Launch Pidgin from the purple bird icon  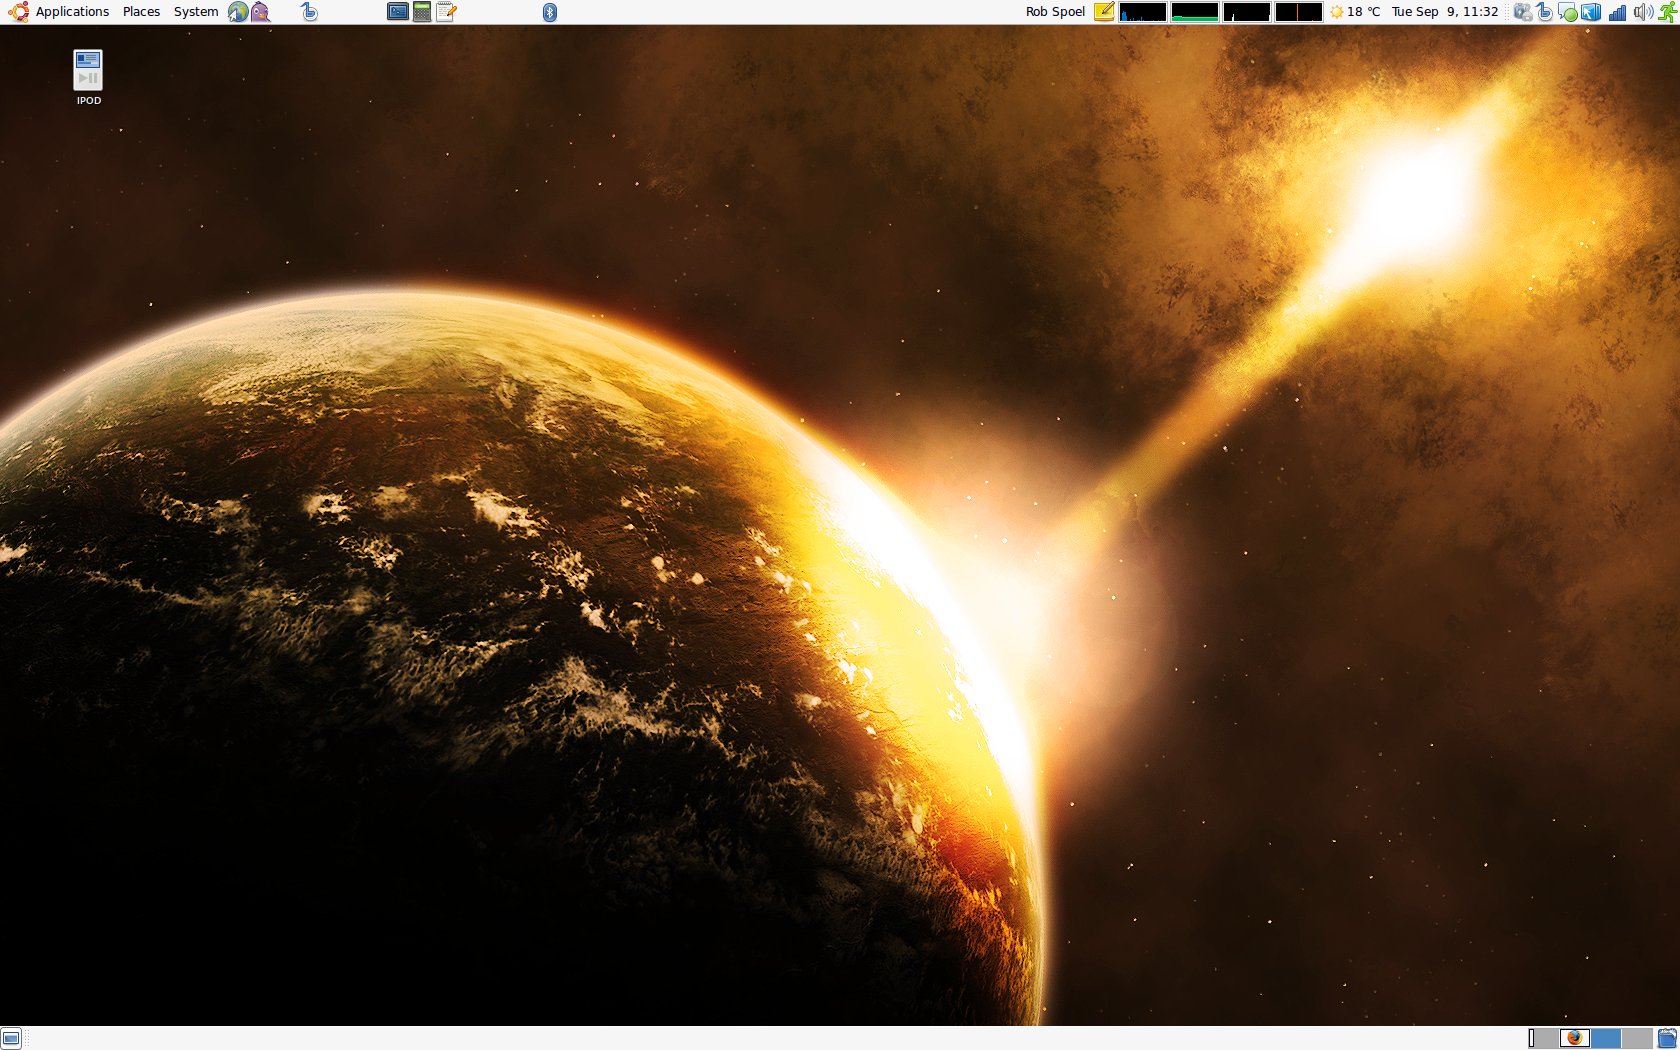pos(260,12)
